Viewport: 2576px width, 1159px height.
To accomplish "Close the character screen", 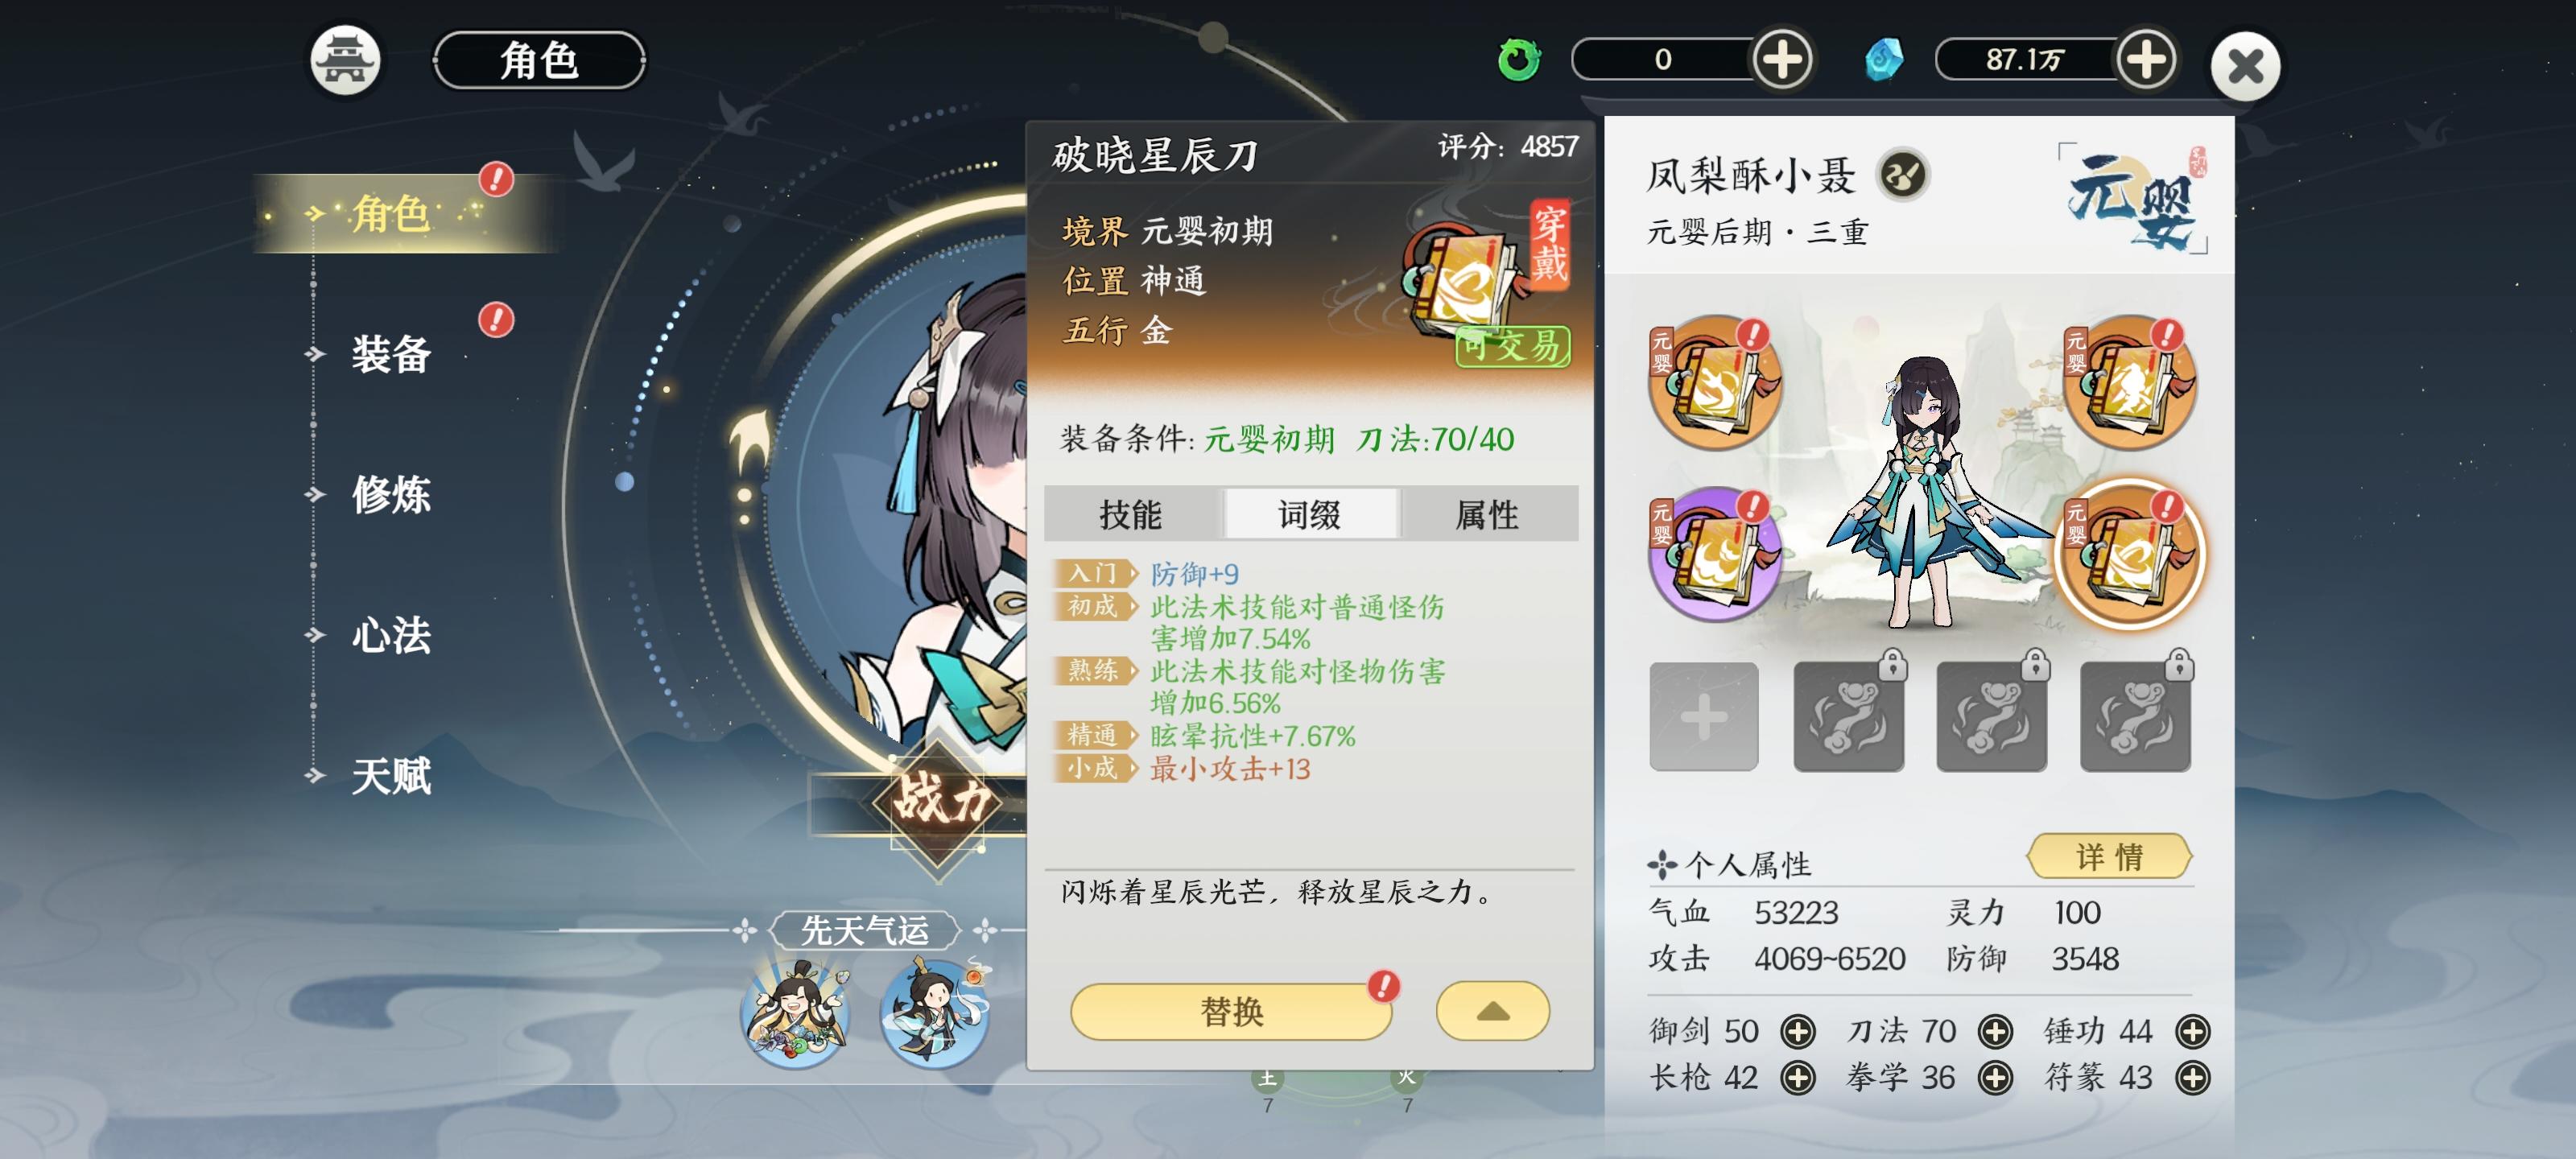I will (2245, 67).
